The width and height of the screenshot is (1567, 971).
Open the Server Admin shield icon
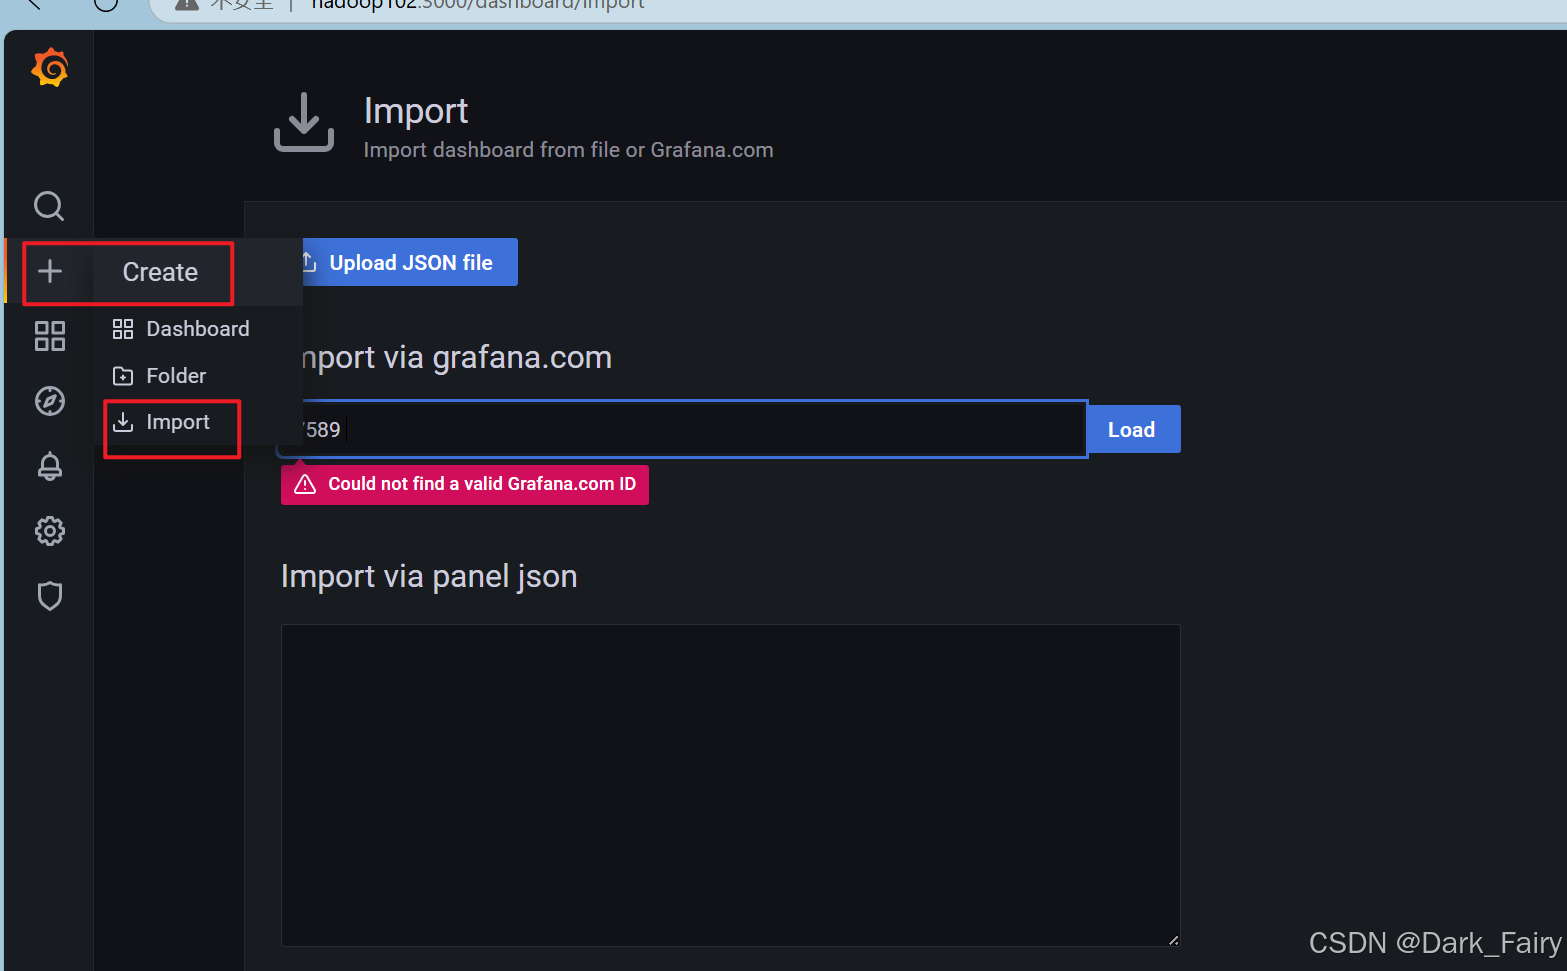pyautogui.click(x=50, y=596)
